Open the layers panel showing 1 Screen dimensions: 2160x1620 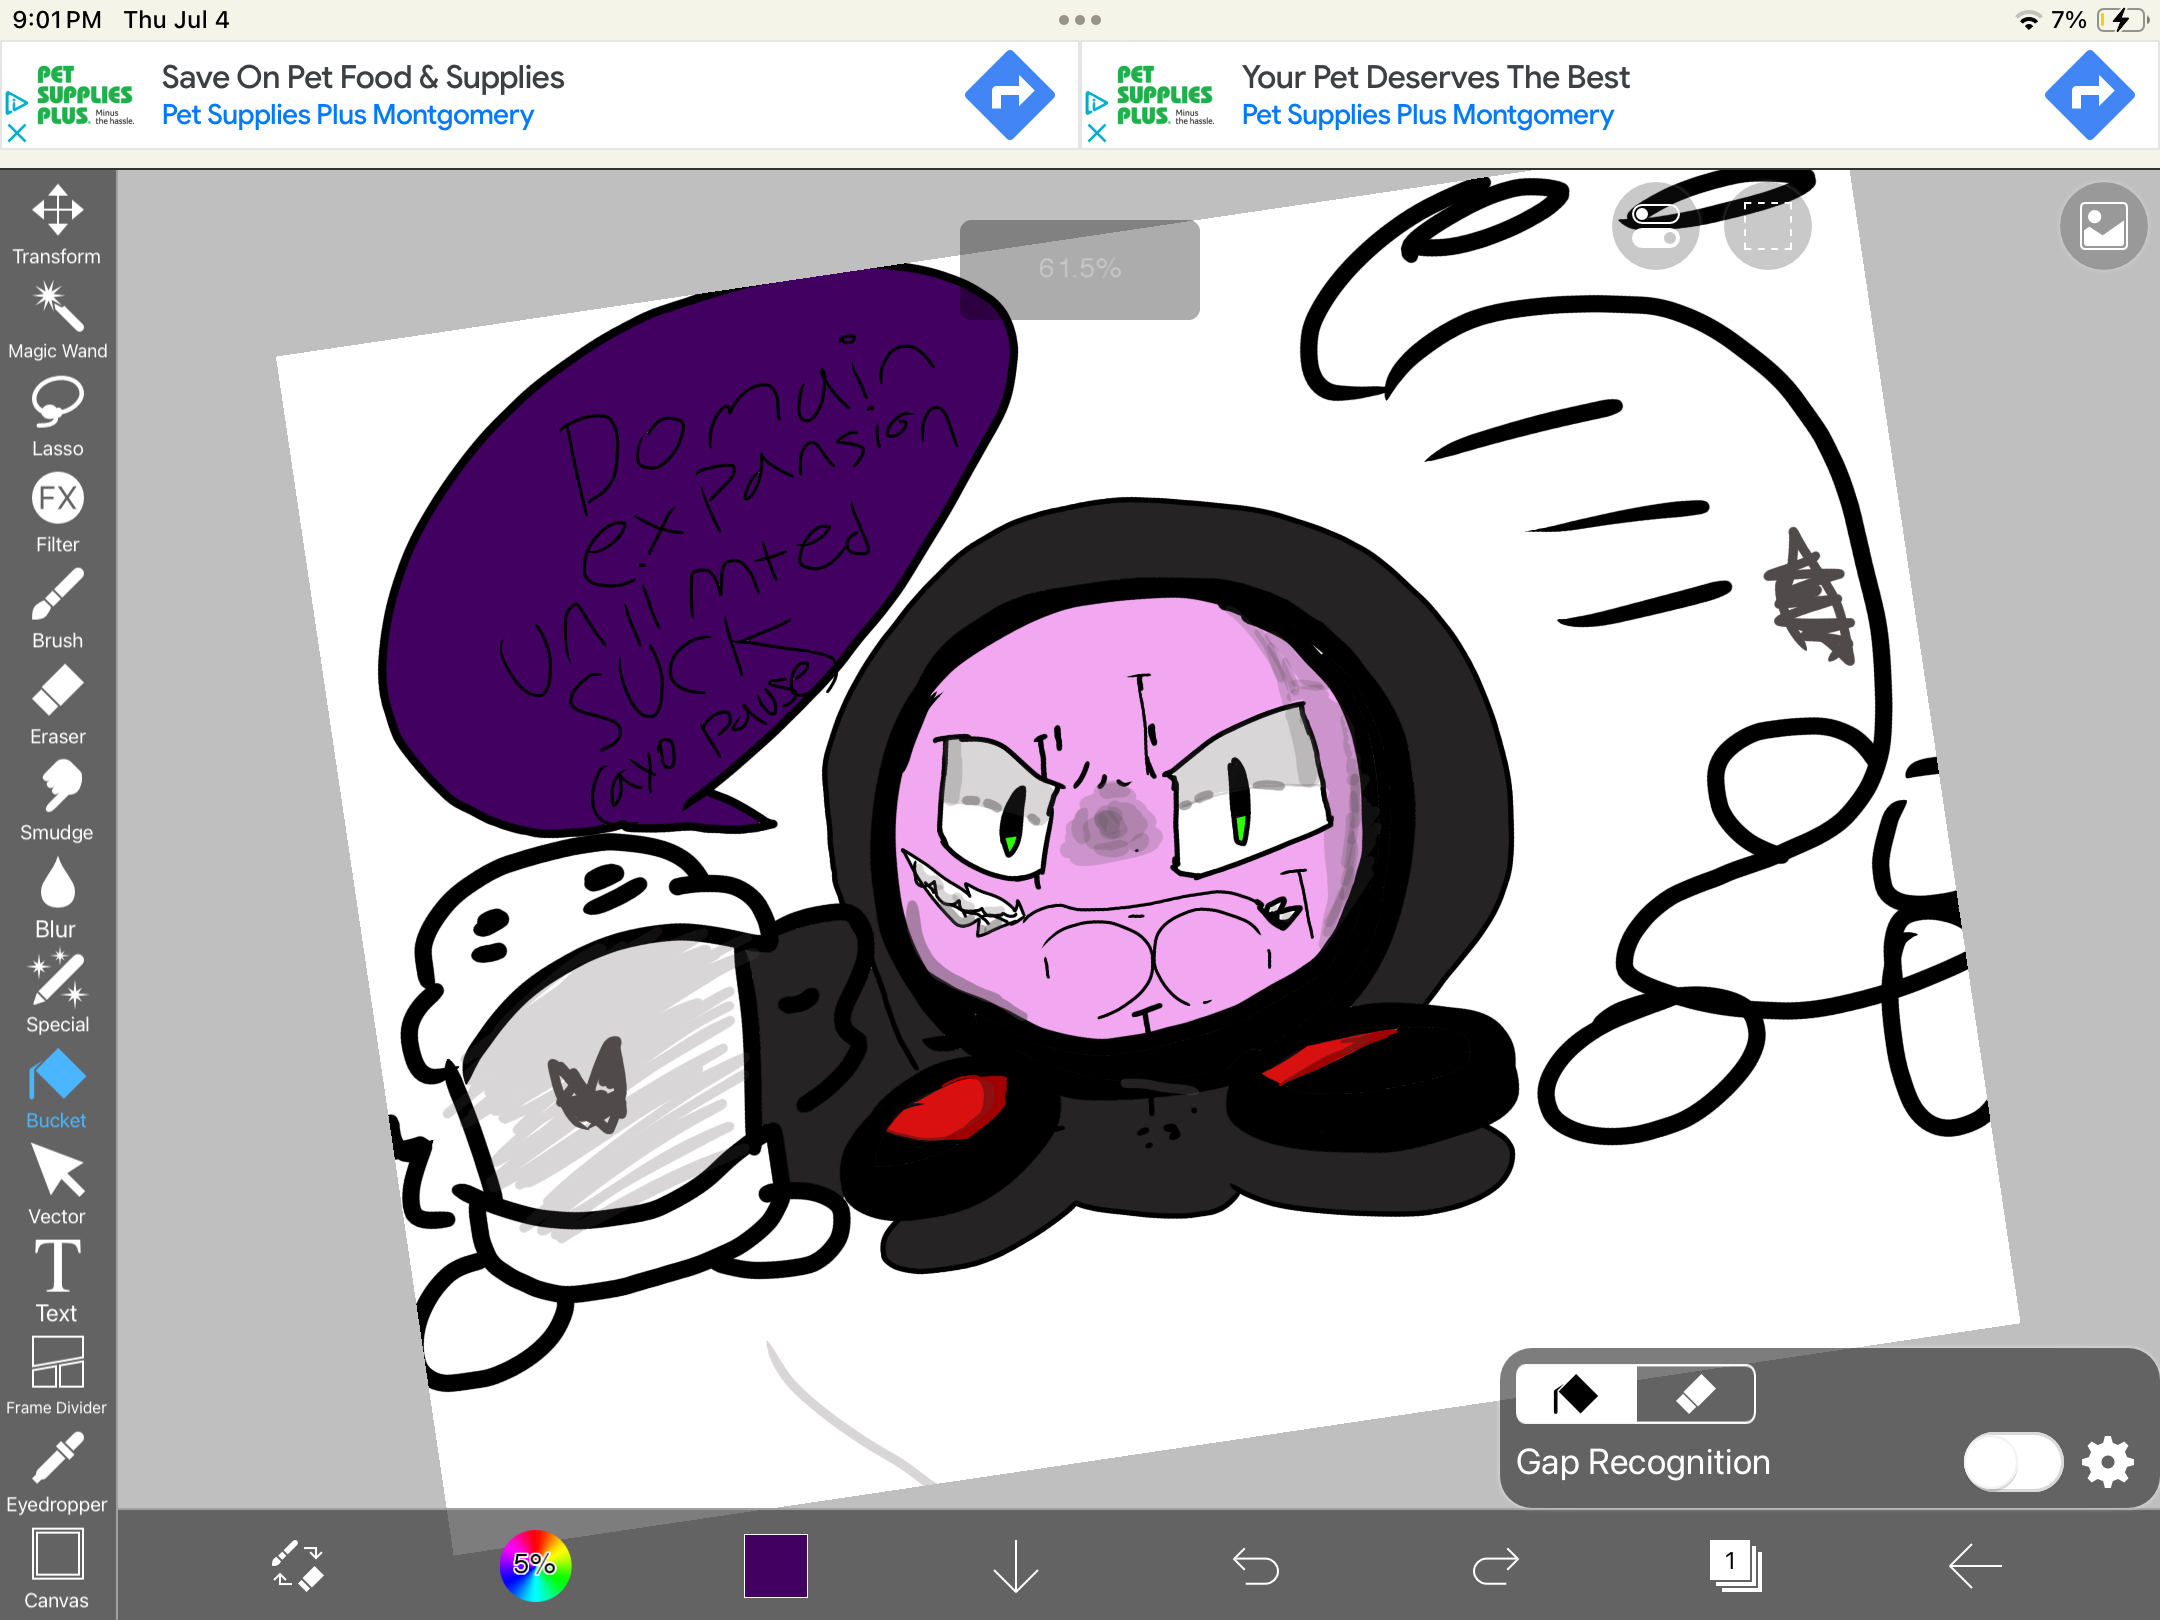pyautogui.click(x=1735, y=1565)
